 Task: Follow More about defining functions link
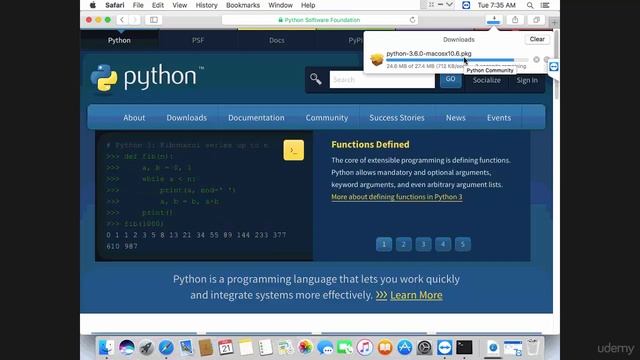point(397,197)
